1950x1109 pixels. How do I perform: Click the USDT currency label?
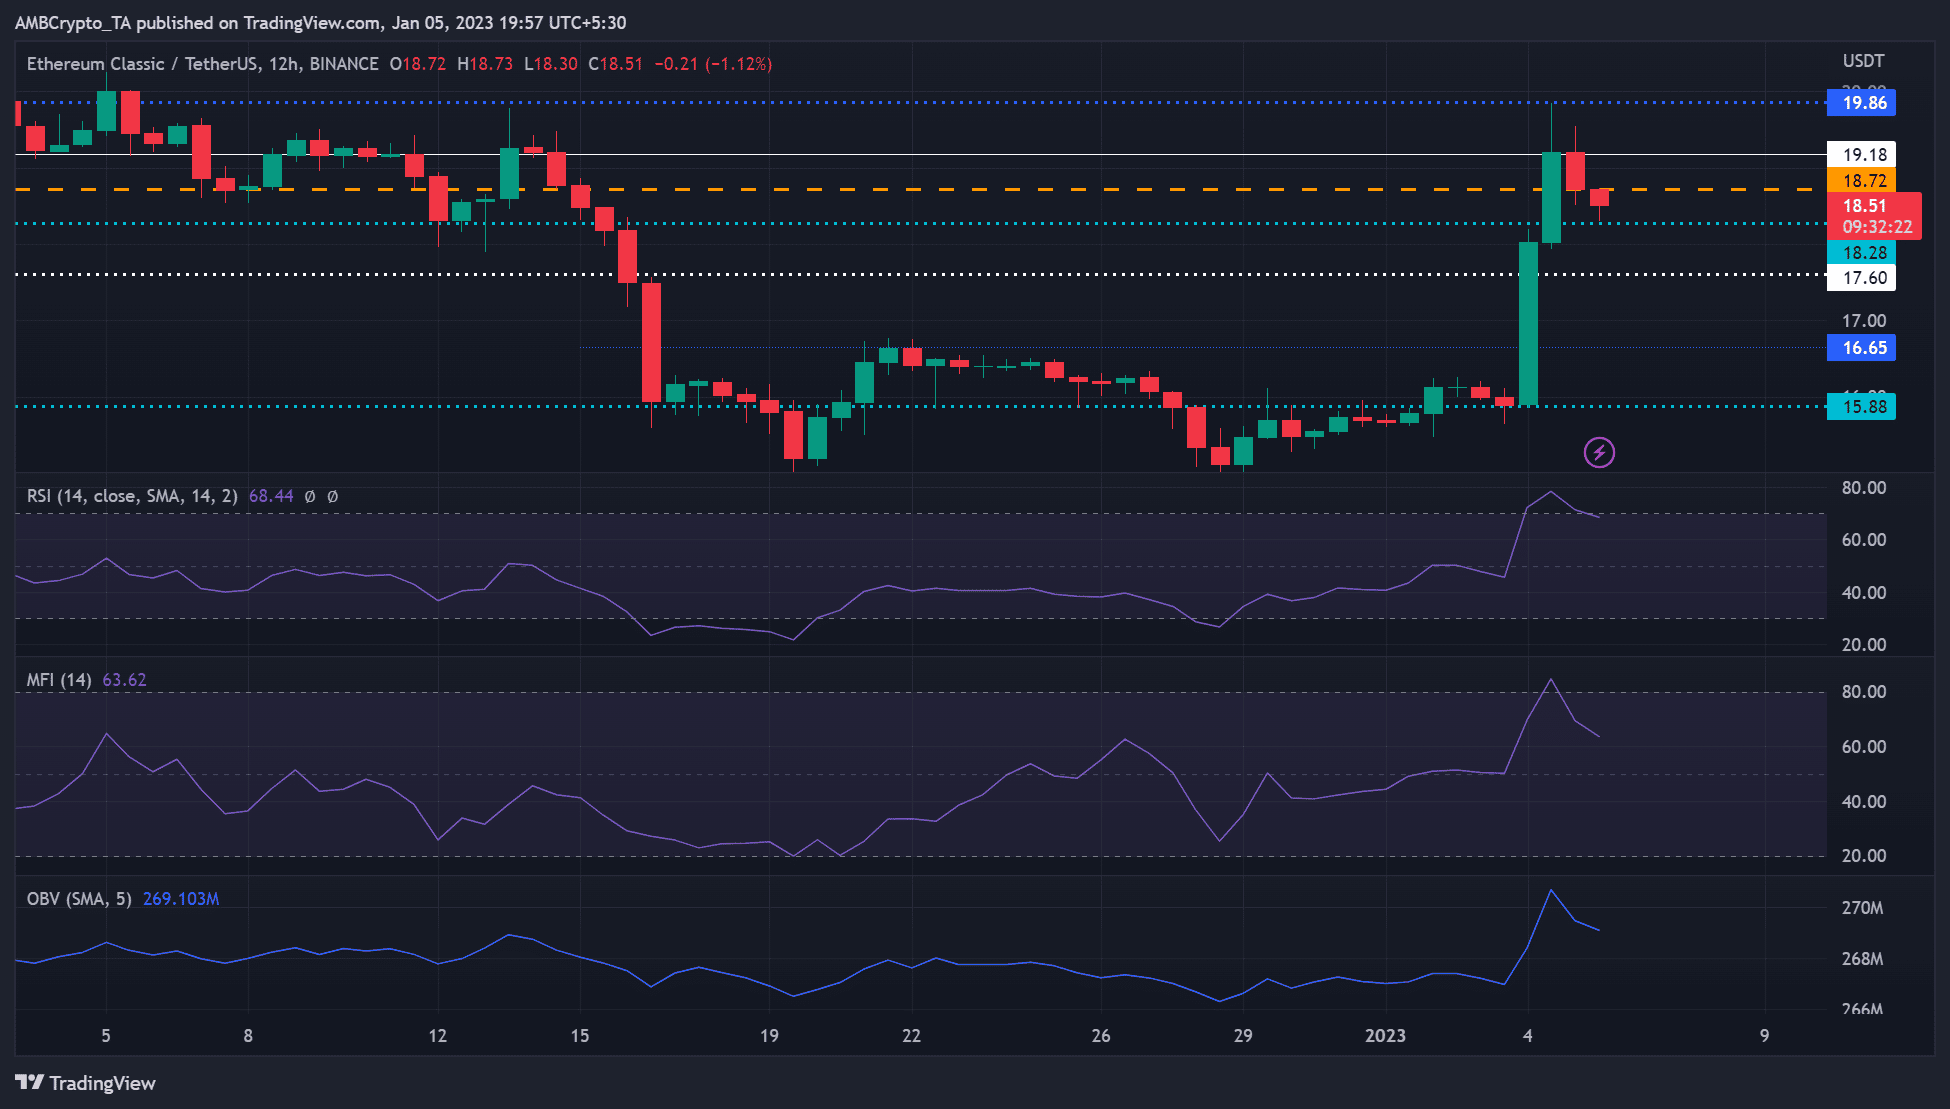[x=1863, y=61]
